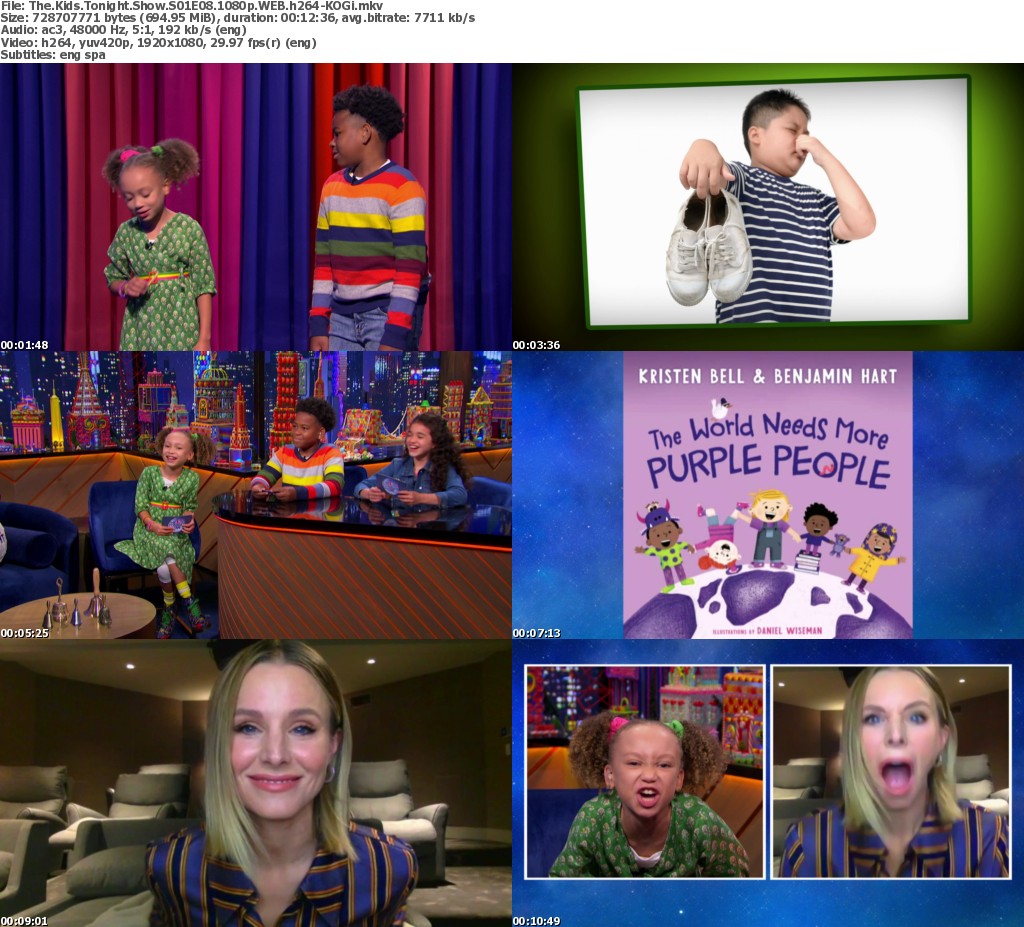Select the thumbnail of kids at the host desk
Screen dimensions: 1024x927
(x=255, y=495)
